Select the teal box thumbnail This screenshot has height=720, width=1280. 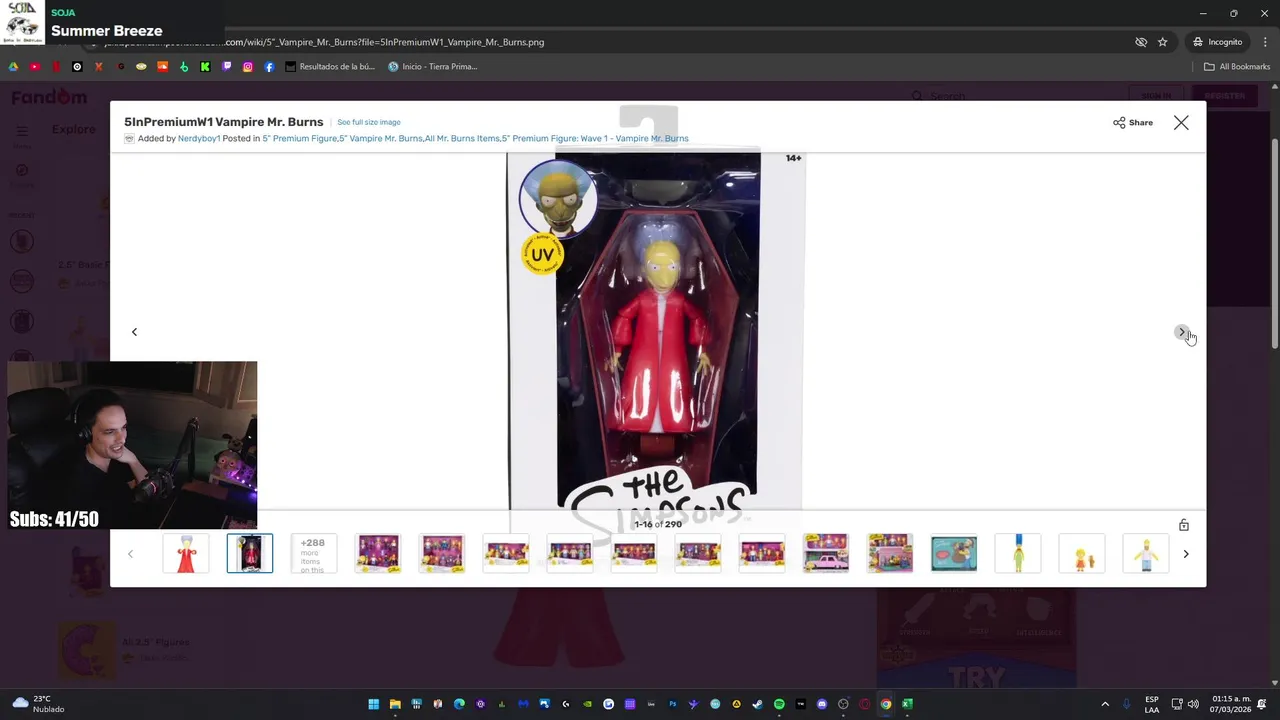pyautogui.click(x=954, y=553)
